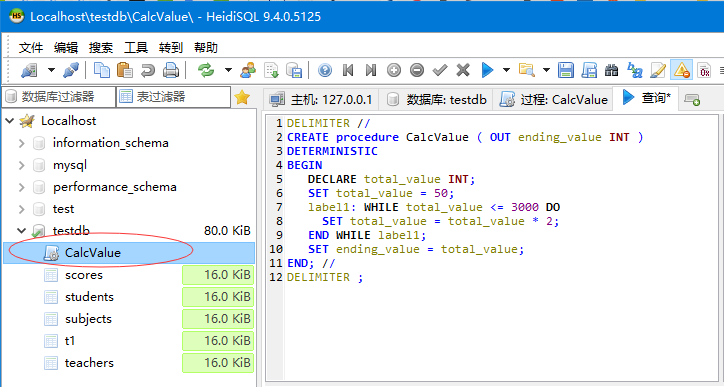Screen dimensions: 724x387
Task: Open the User manager icon
Action: pyautogui.click(x=248, y=70)
